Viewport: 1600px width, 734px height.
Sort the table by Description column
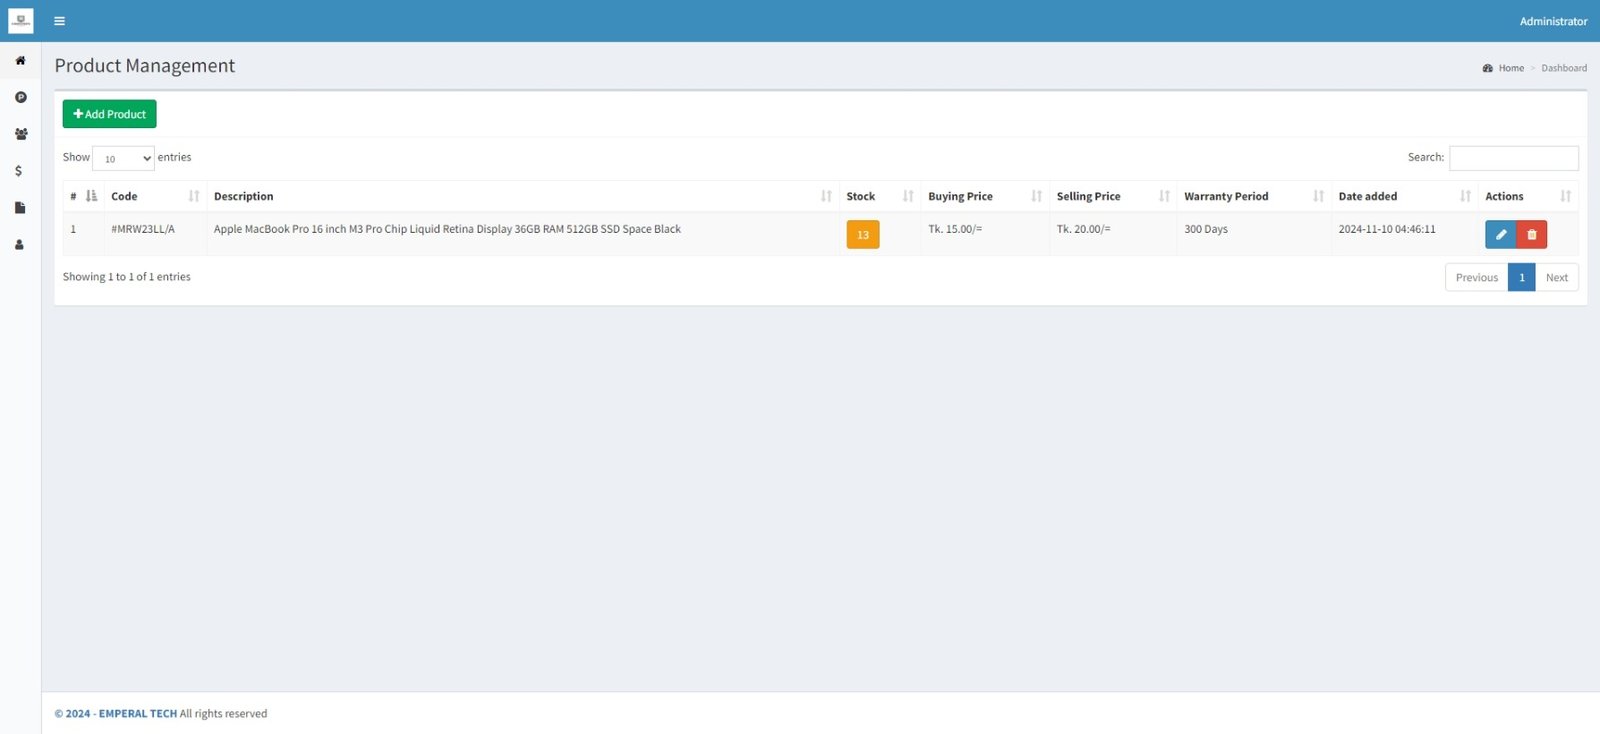tap(523, 196)
